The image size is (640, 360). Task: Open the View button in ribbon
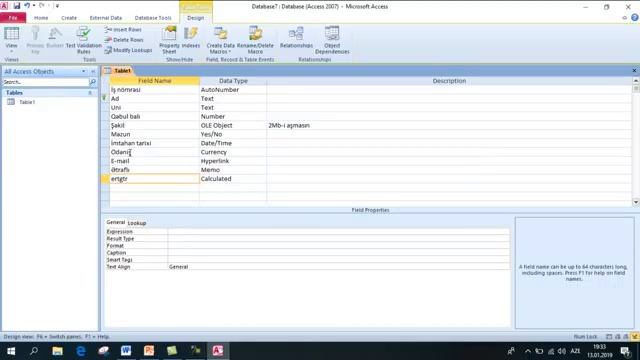(x=11, y=40)
